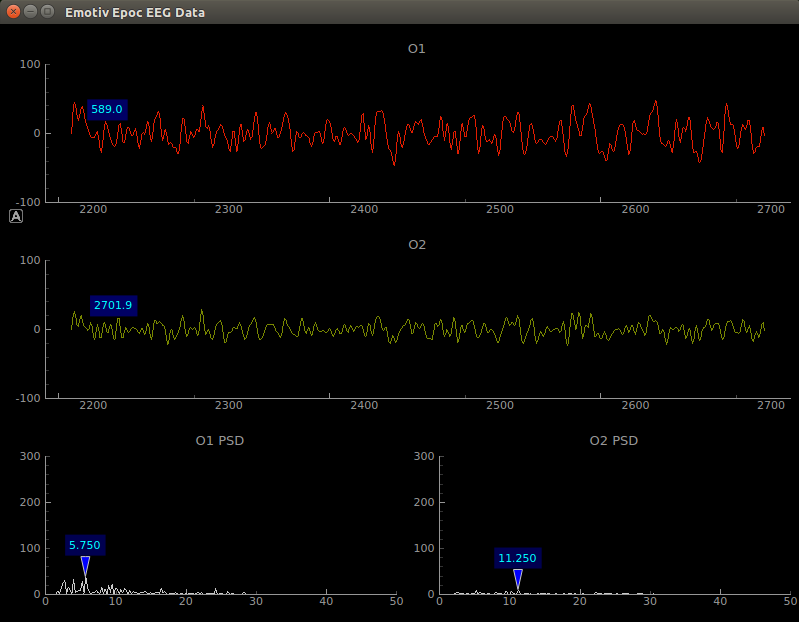Click the "O2 PSD" plot title
This screenshot has height=622, width=799.
pos(614,440)
